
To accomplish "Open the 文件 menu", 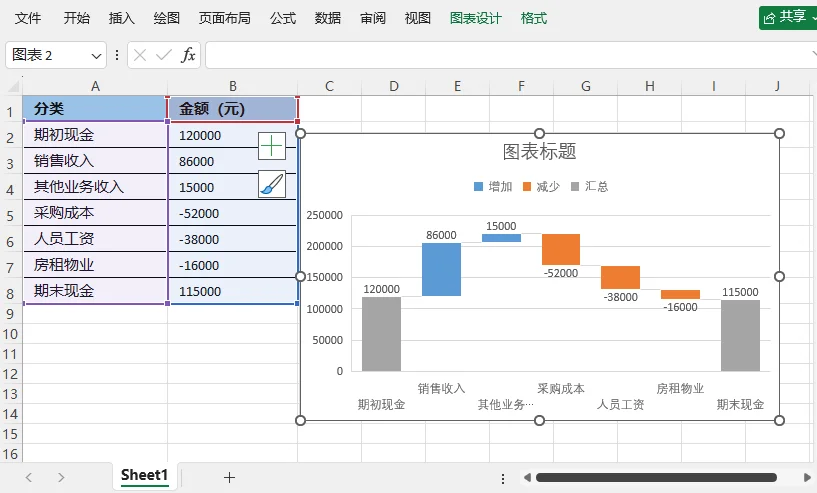I will pos(28,18).
